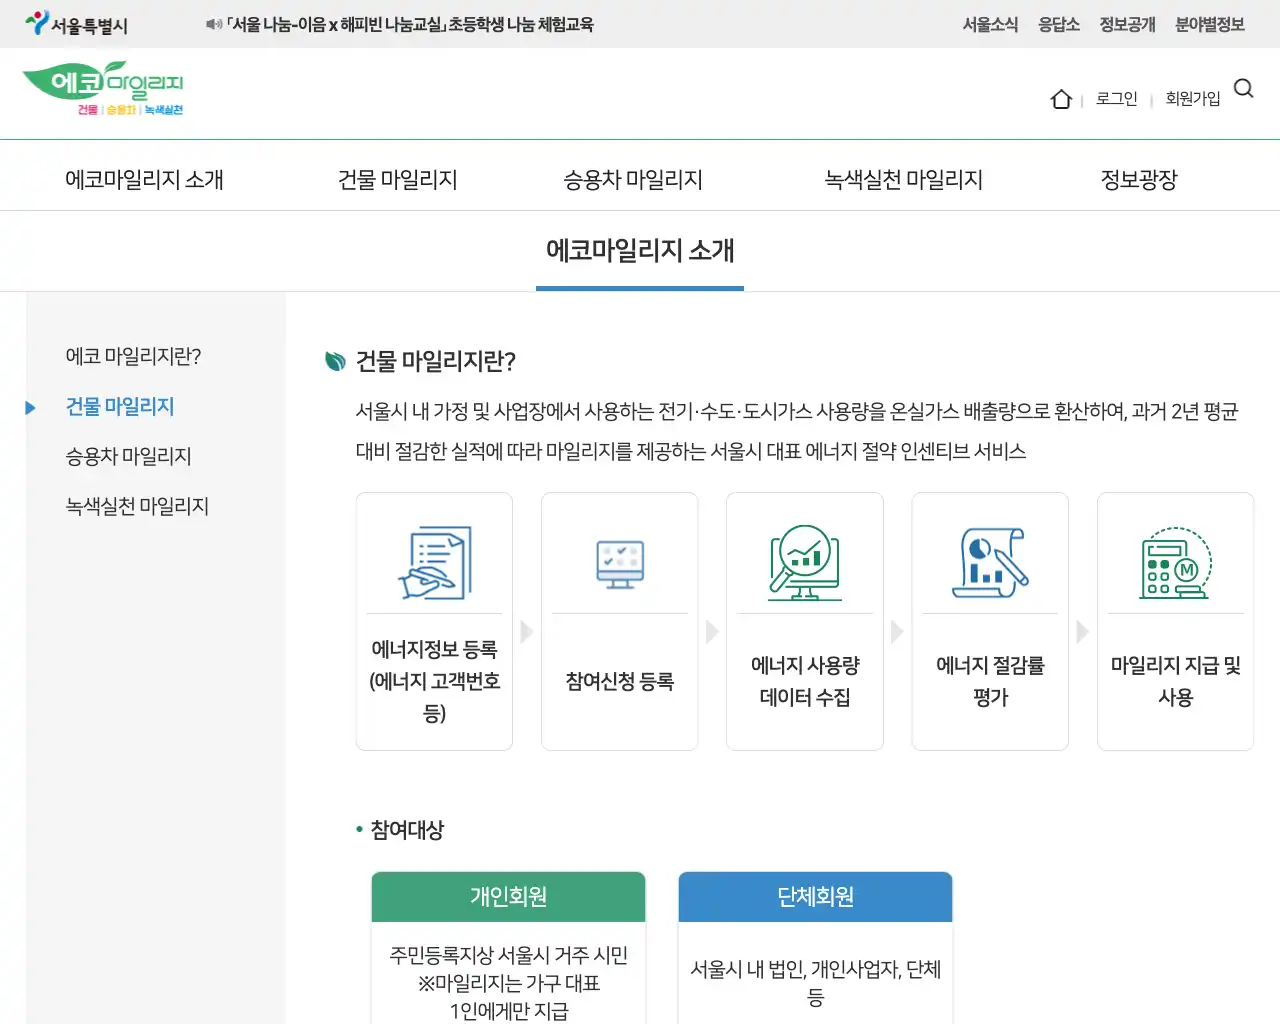The width and height of the screenshot is (1280, 1024).
Task: Click the 참여신청 등록 step label
Action: click(620, 681)
